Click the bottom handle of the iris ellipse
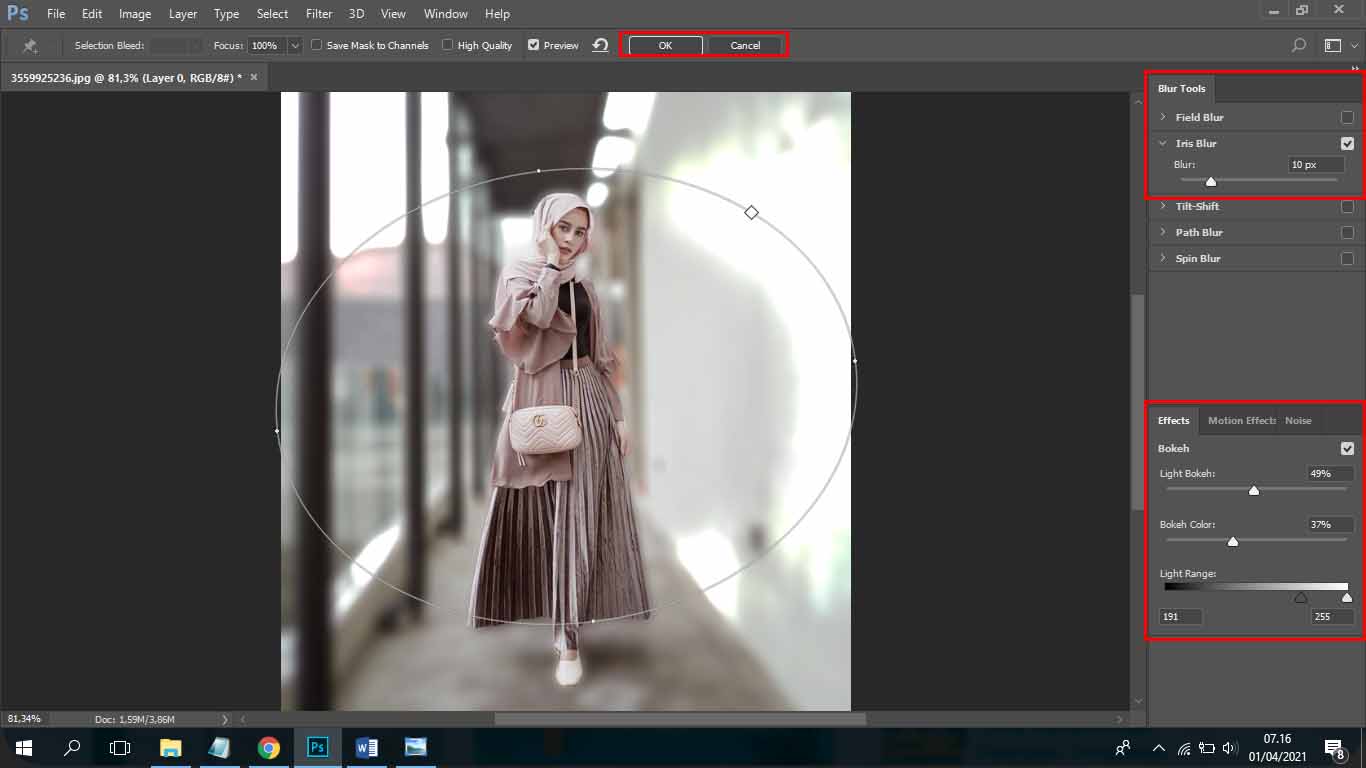This screenshot has width=1366, height=768. [593, 621]
